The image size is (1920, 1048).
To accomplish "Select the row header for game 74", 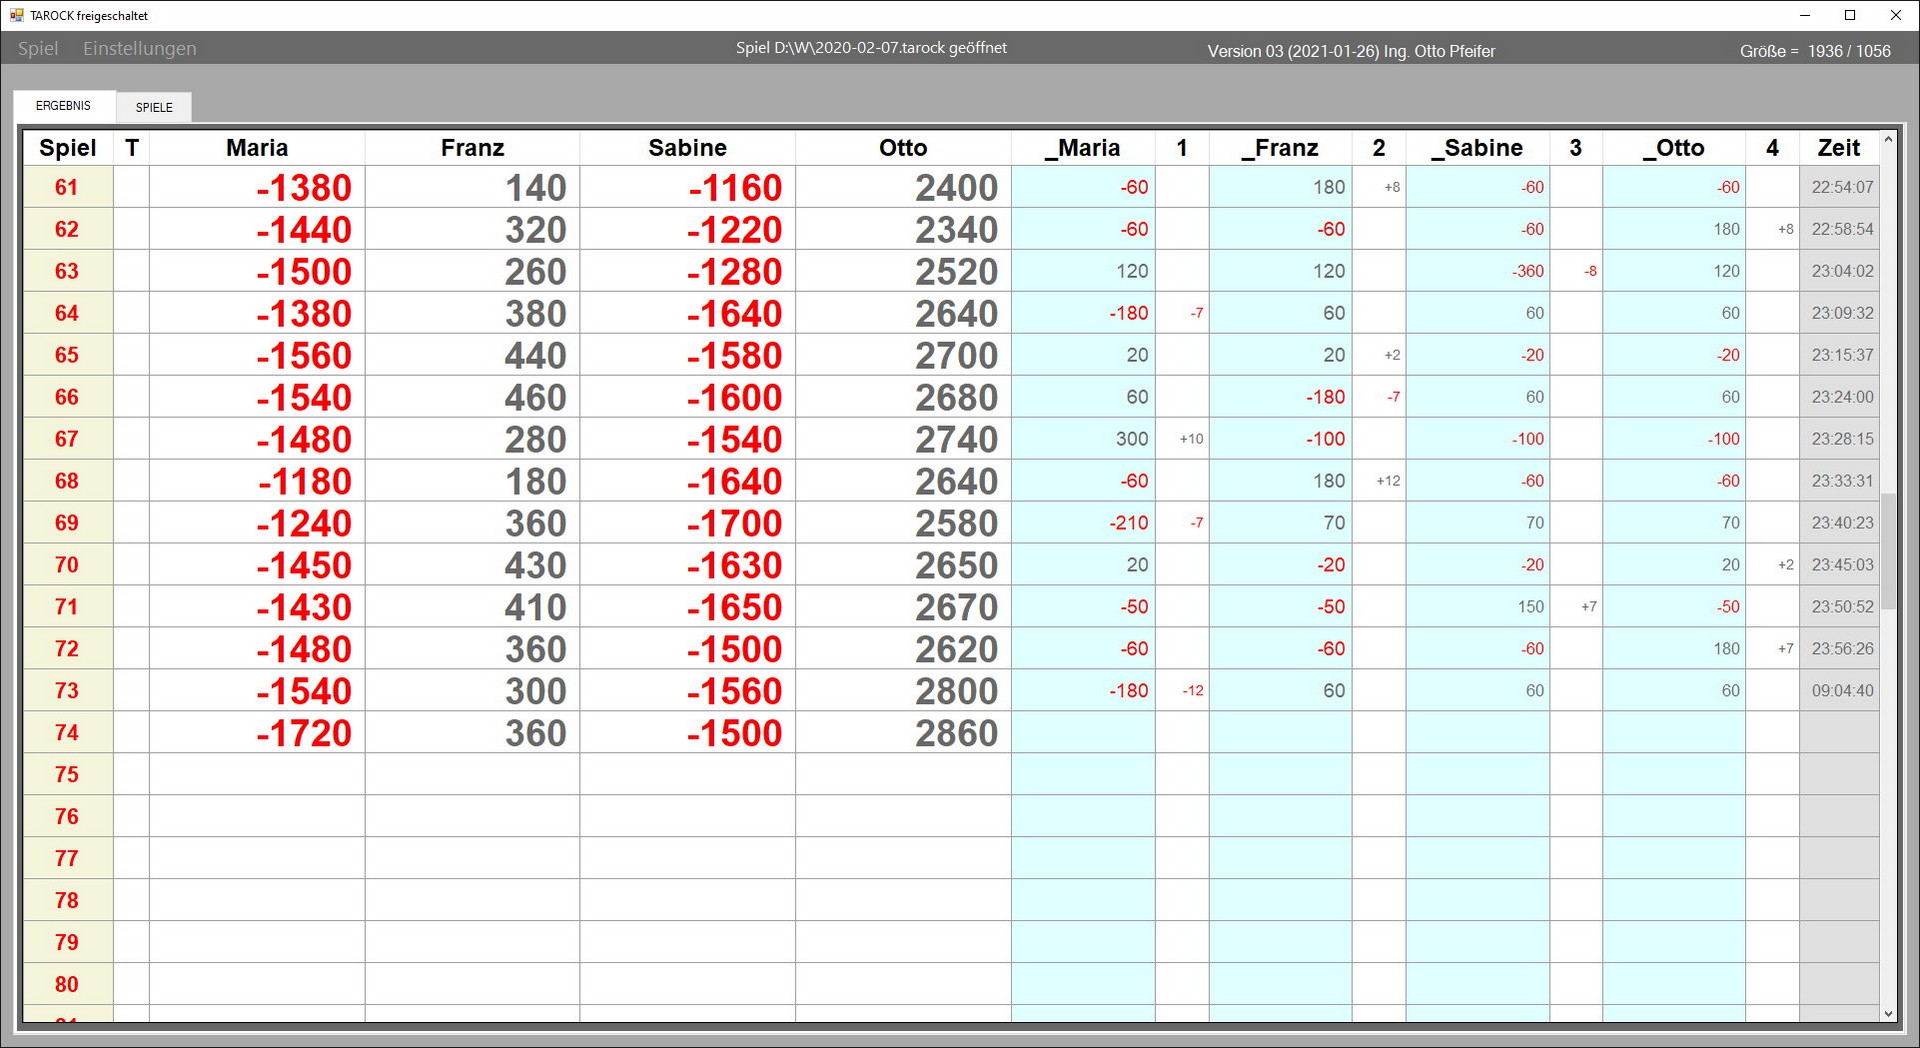I will pos(67,733).
